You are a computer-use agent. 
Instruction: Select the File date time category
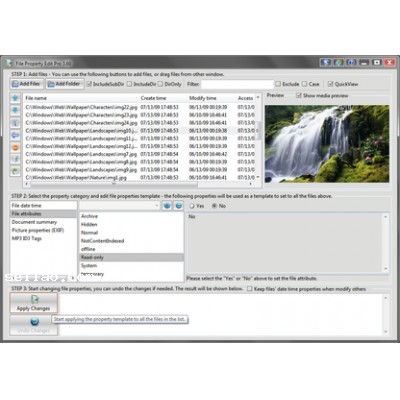43,205
